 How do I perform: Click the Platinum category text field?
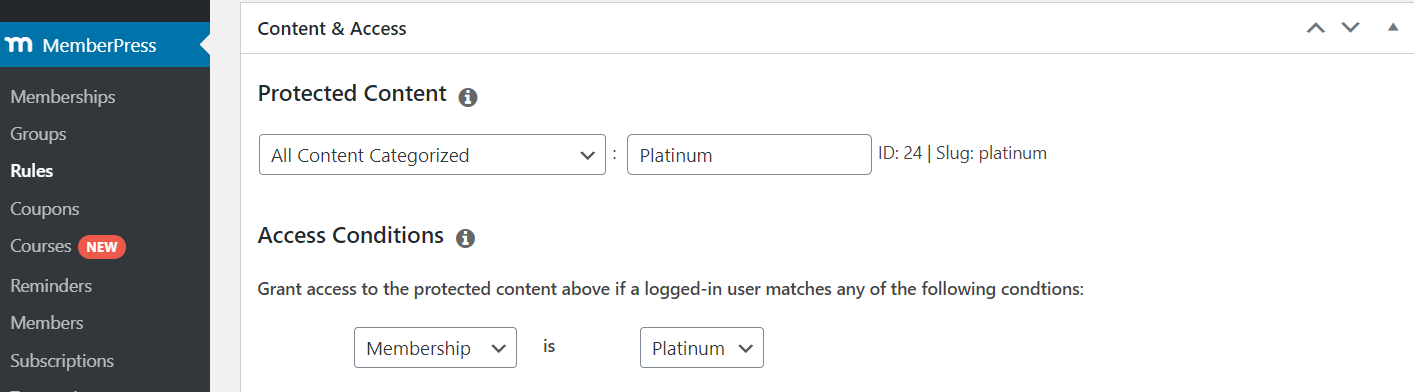[749, 155]
